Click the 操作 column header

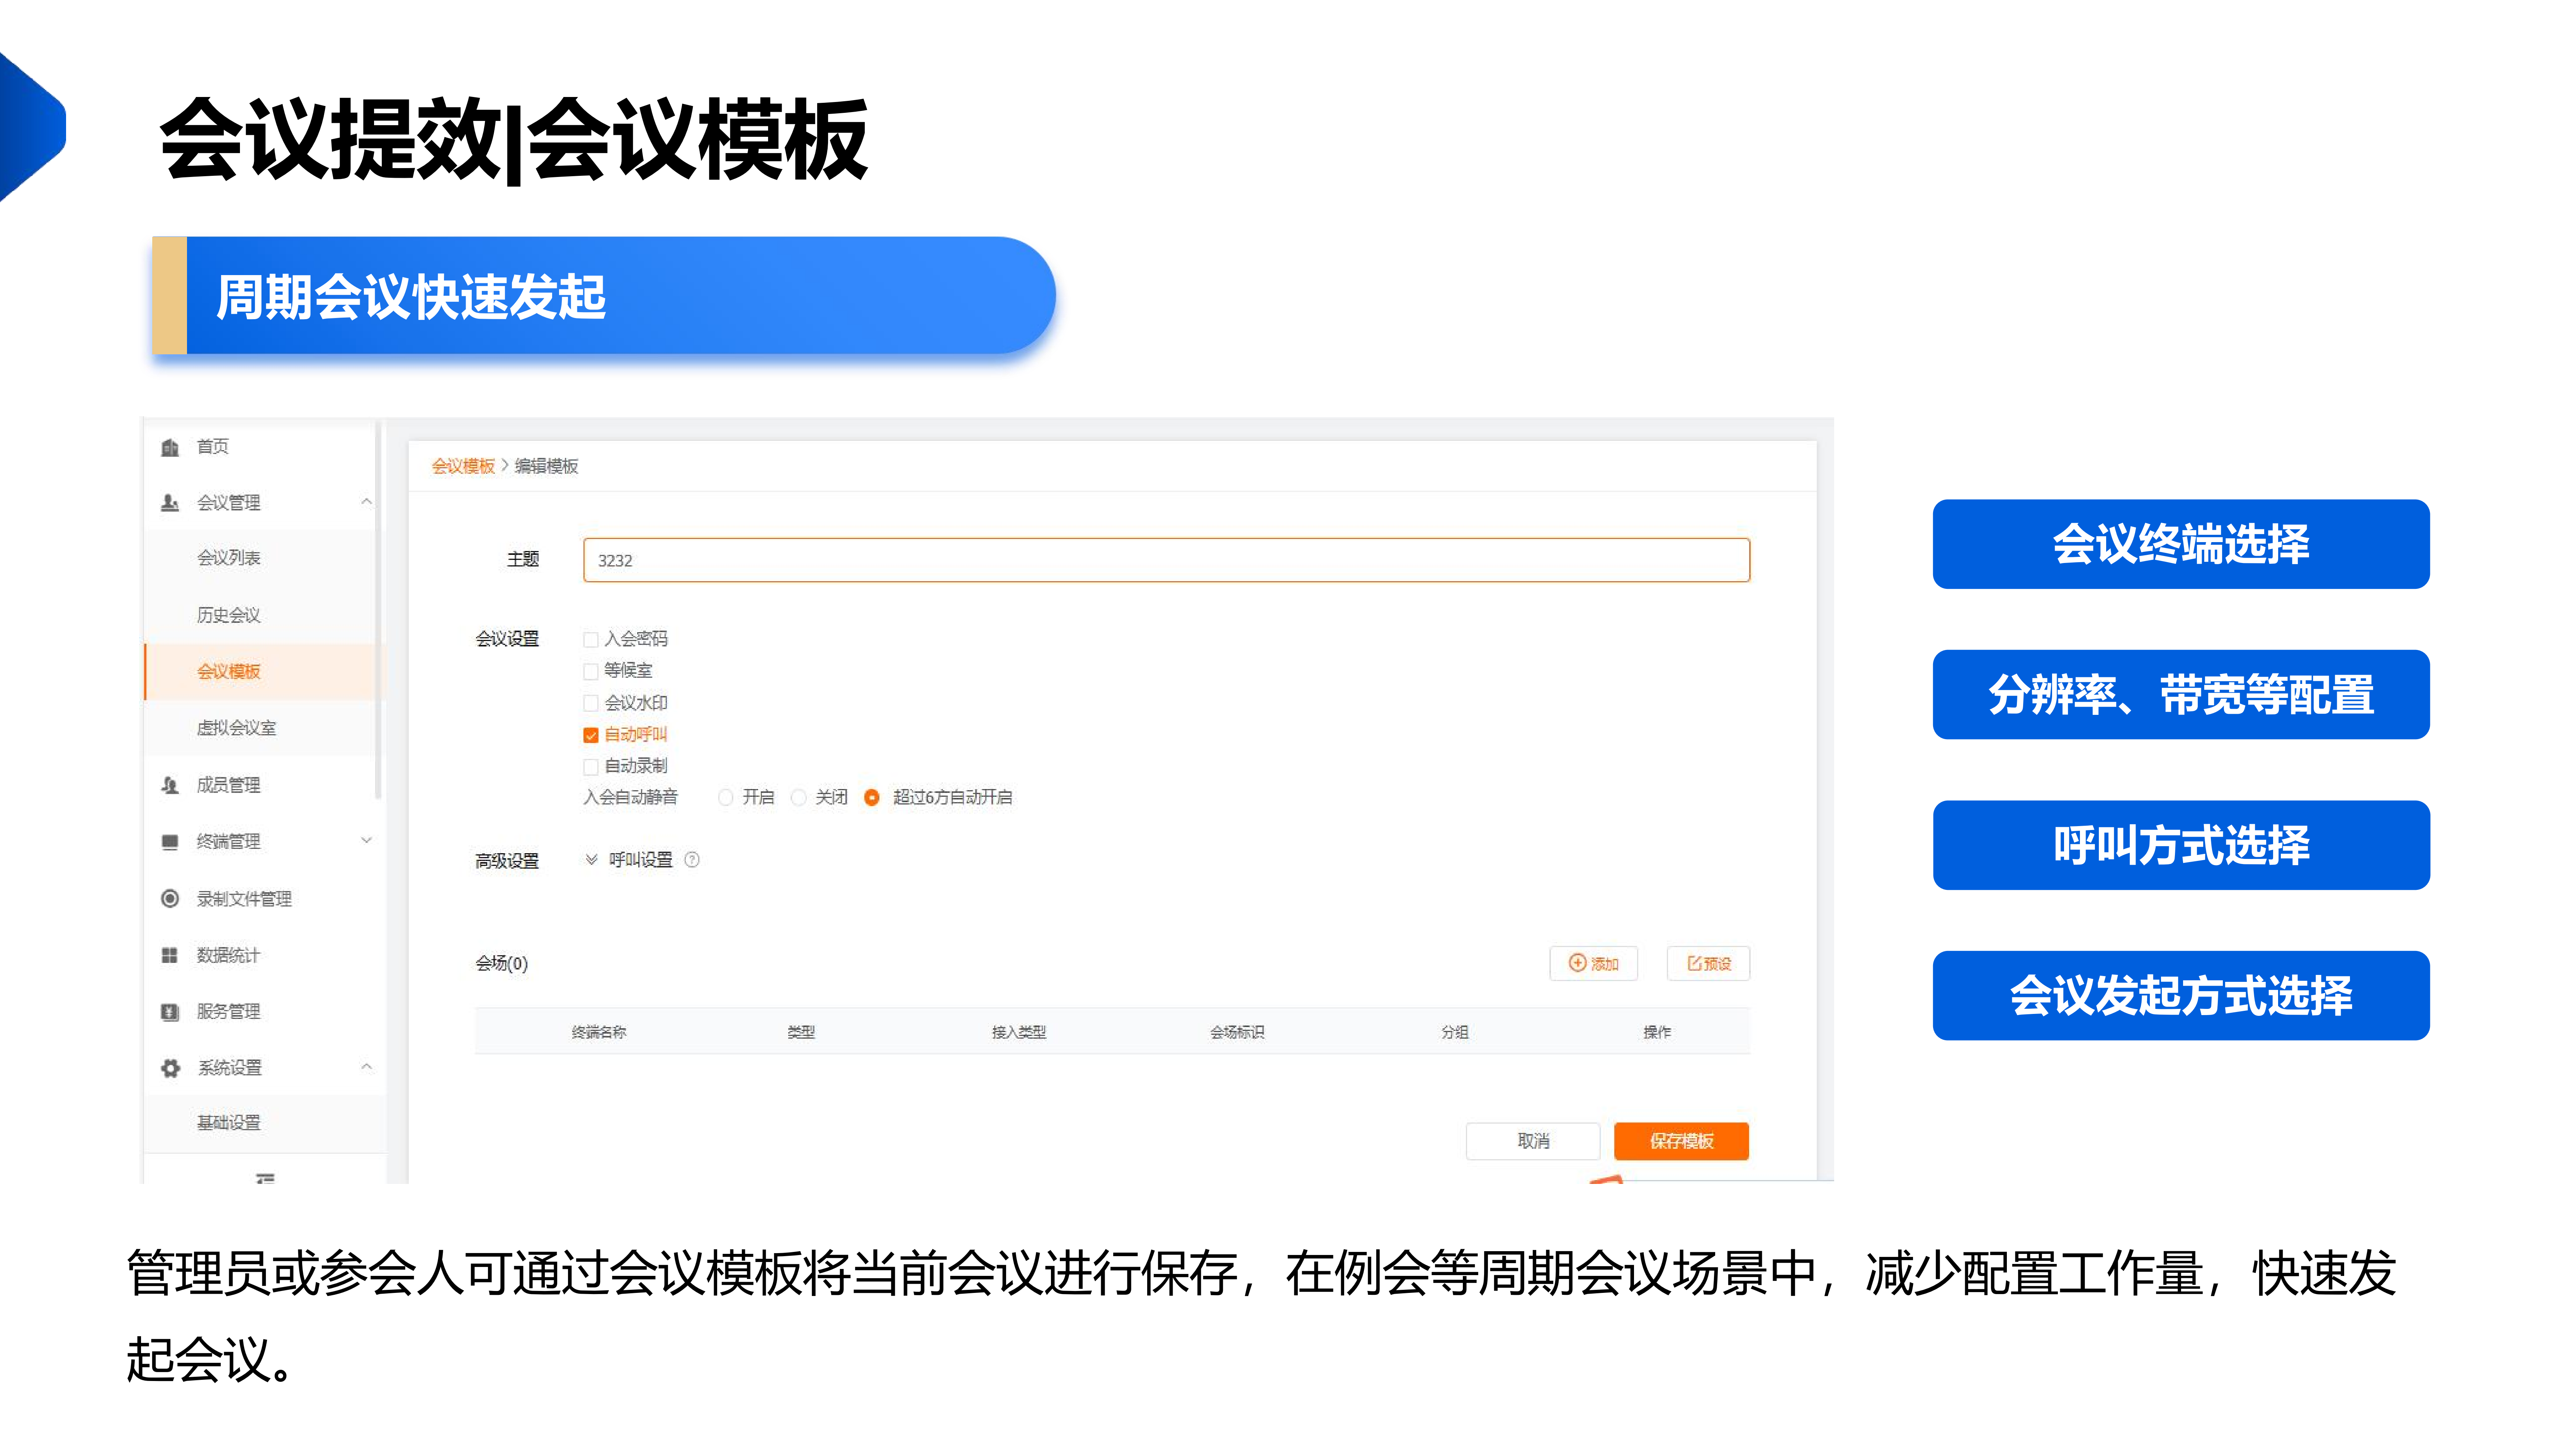pos(1657,1032)
